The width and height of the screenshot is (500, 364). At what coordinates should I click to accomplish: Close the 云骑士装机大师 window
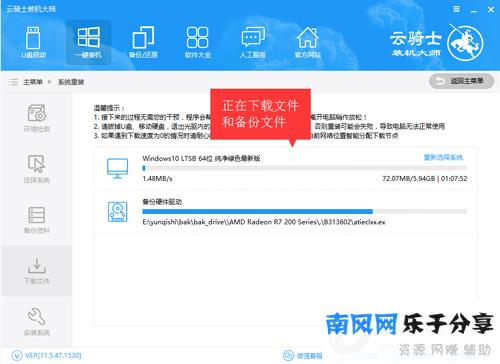[x=491, y=9]
